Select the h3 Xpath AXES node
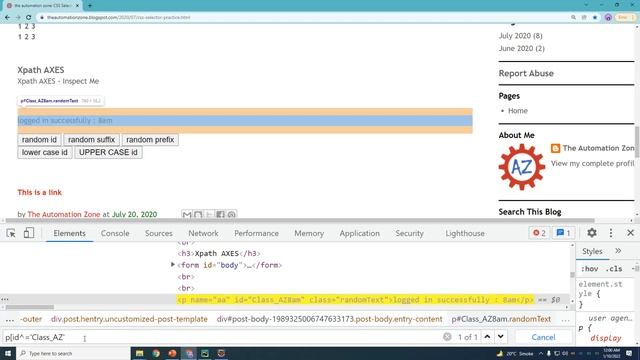640x360 pixels. click(x=219, y=253)
